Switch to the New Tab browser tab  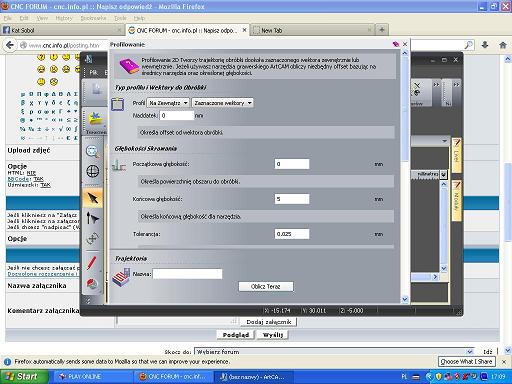312,30
